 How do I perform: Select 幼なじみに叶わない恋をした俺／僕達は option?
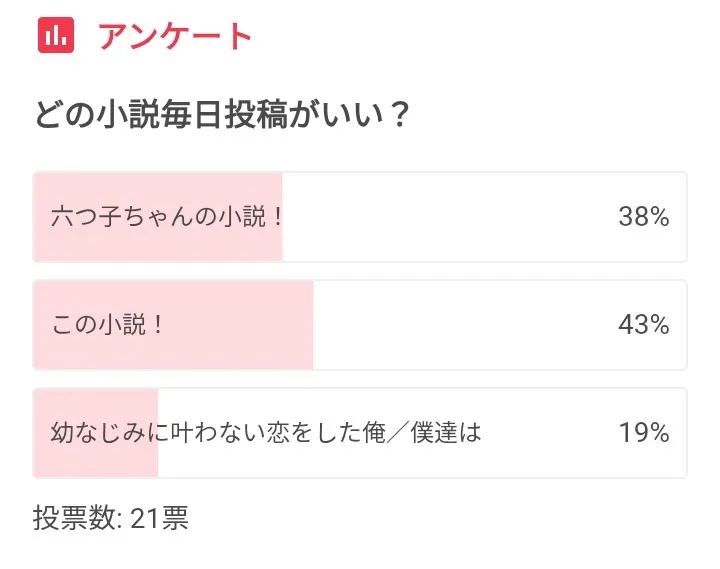pos(266,433)
